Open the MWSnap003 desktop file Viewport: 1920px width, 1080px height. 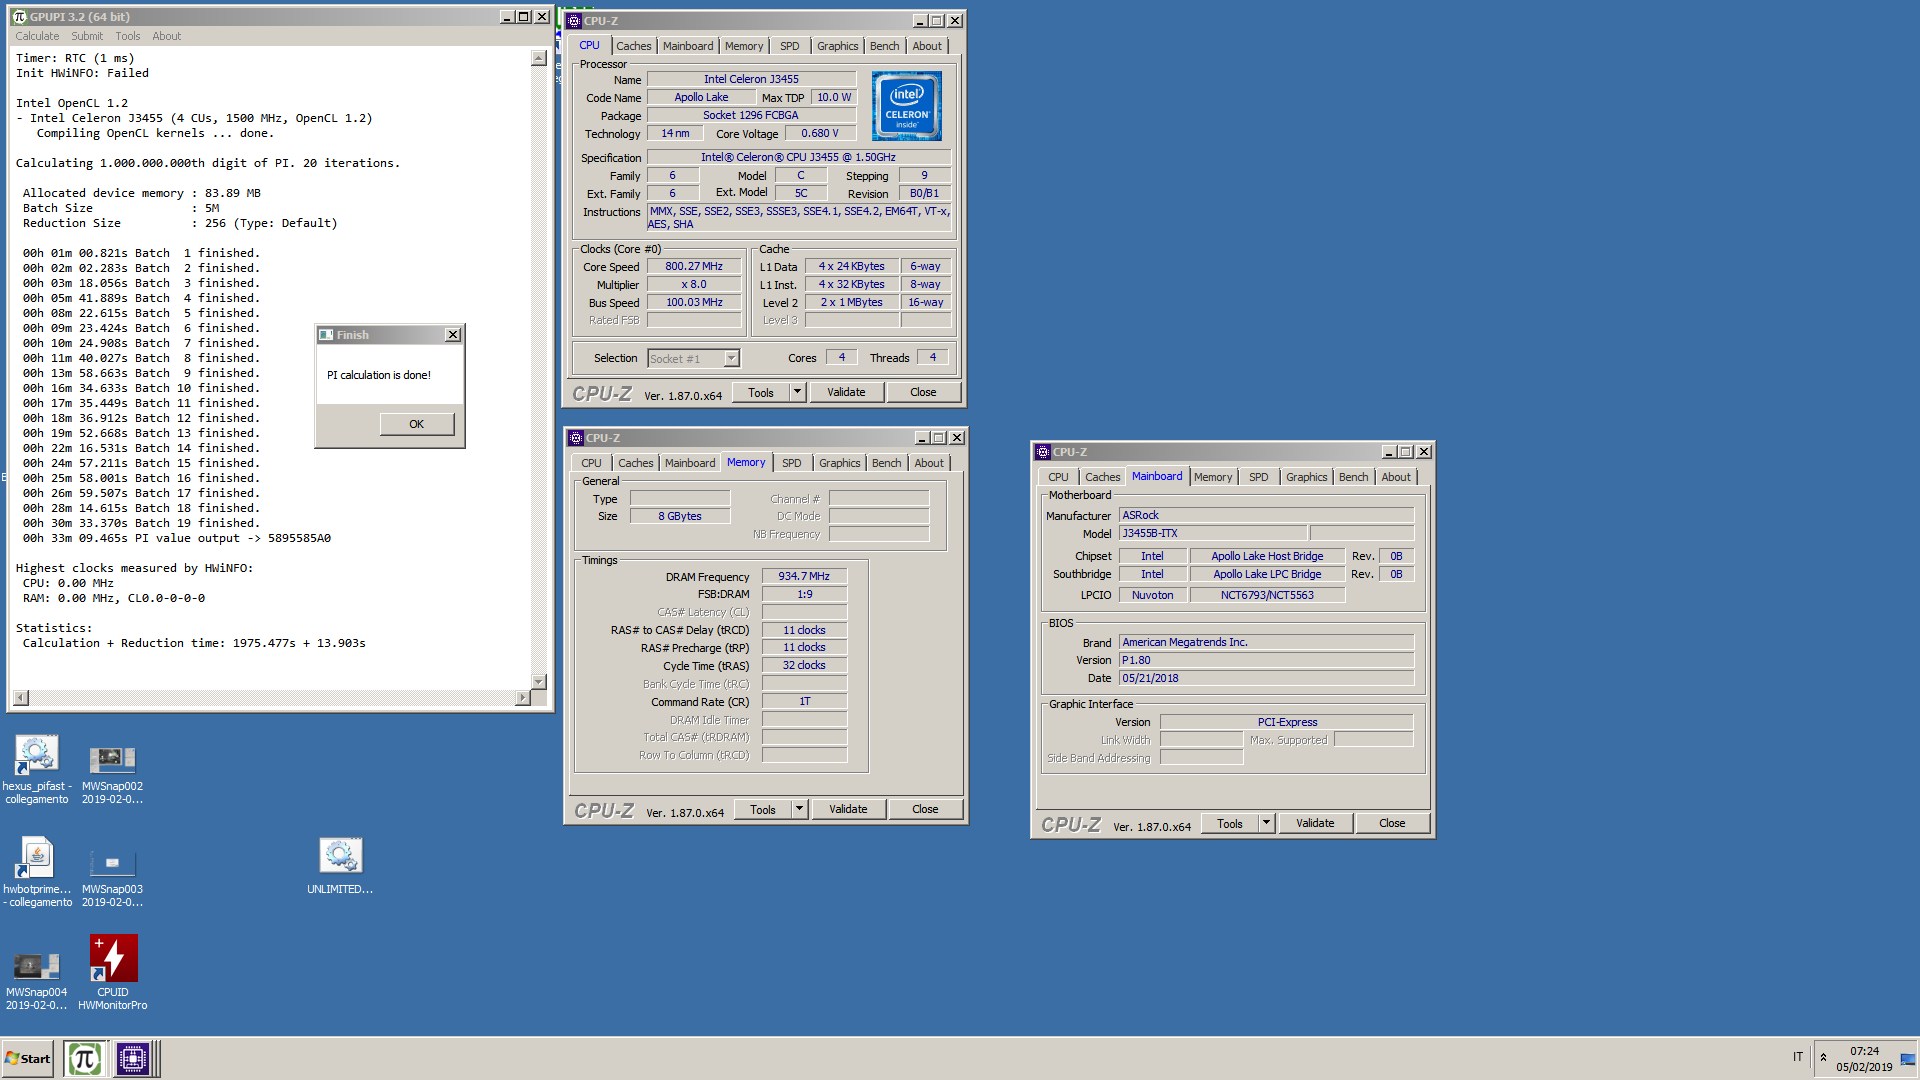[x=112, y=872]
